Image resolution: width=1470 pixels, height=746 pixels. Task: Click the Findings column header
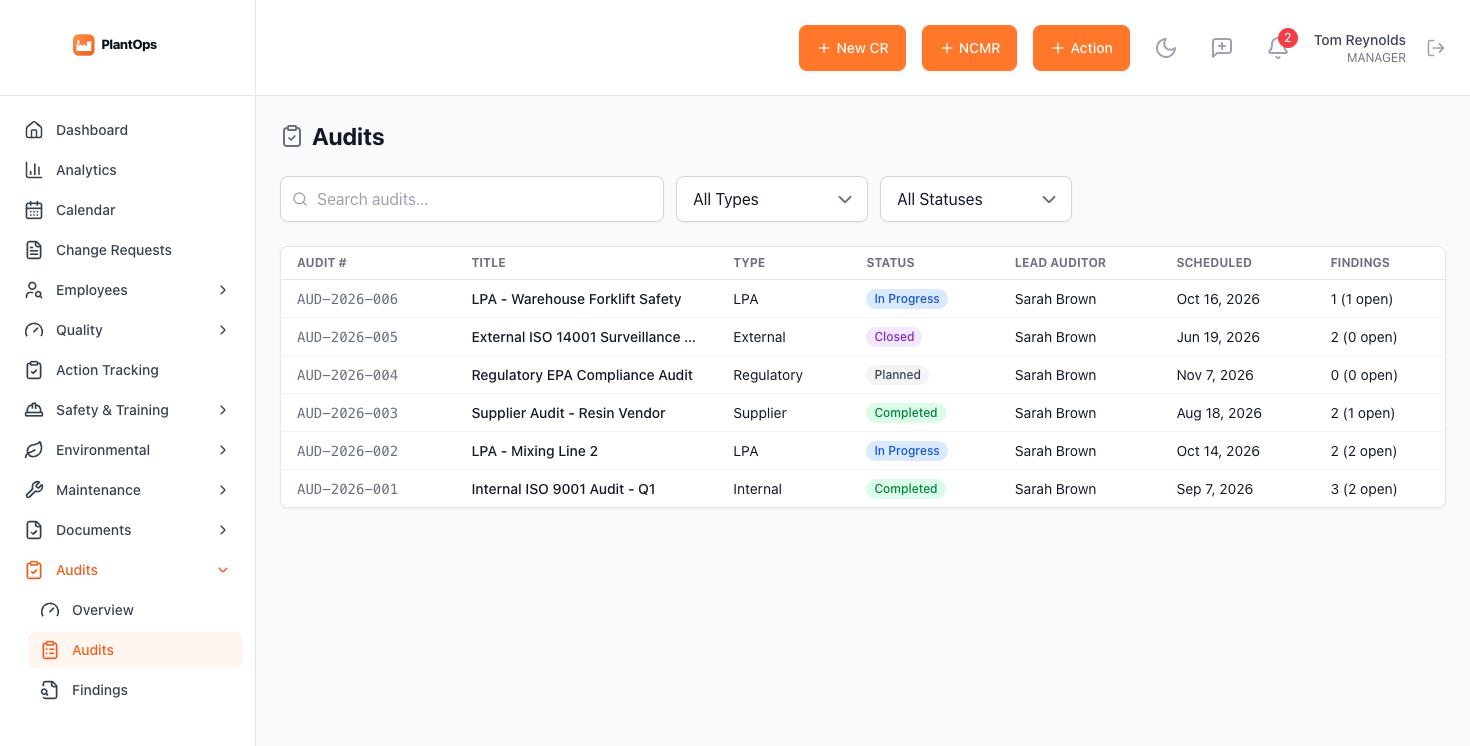coord(1360,263)
